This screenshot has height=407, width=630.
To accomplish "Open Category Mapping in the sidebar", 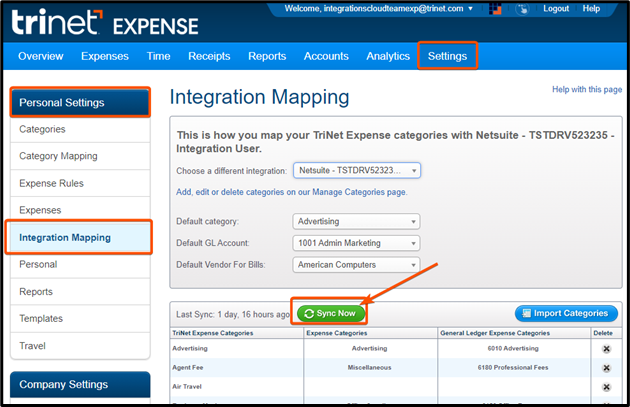I will point(80,156).
